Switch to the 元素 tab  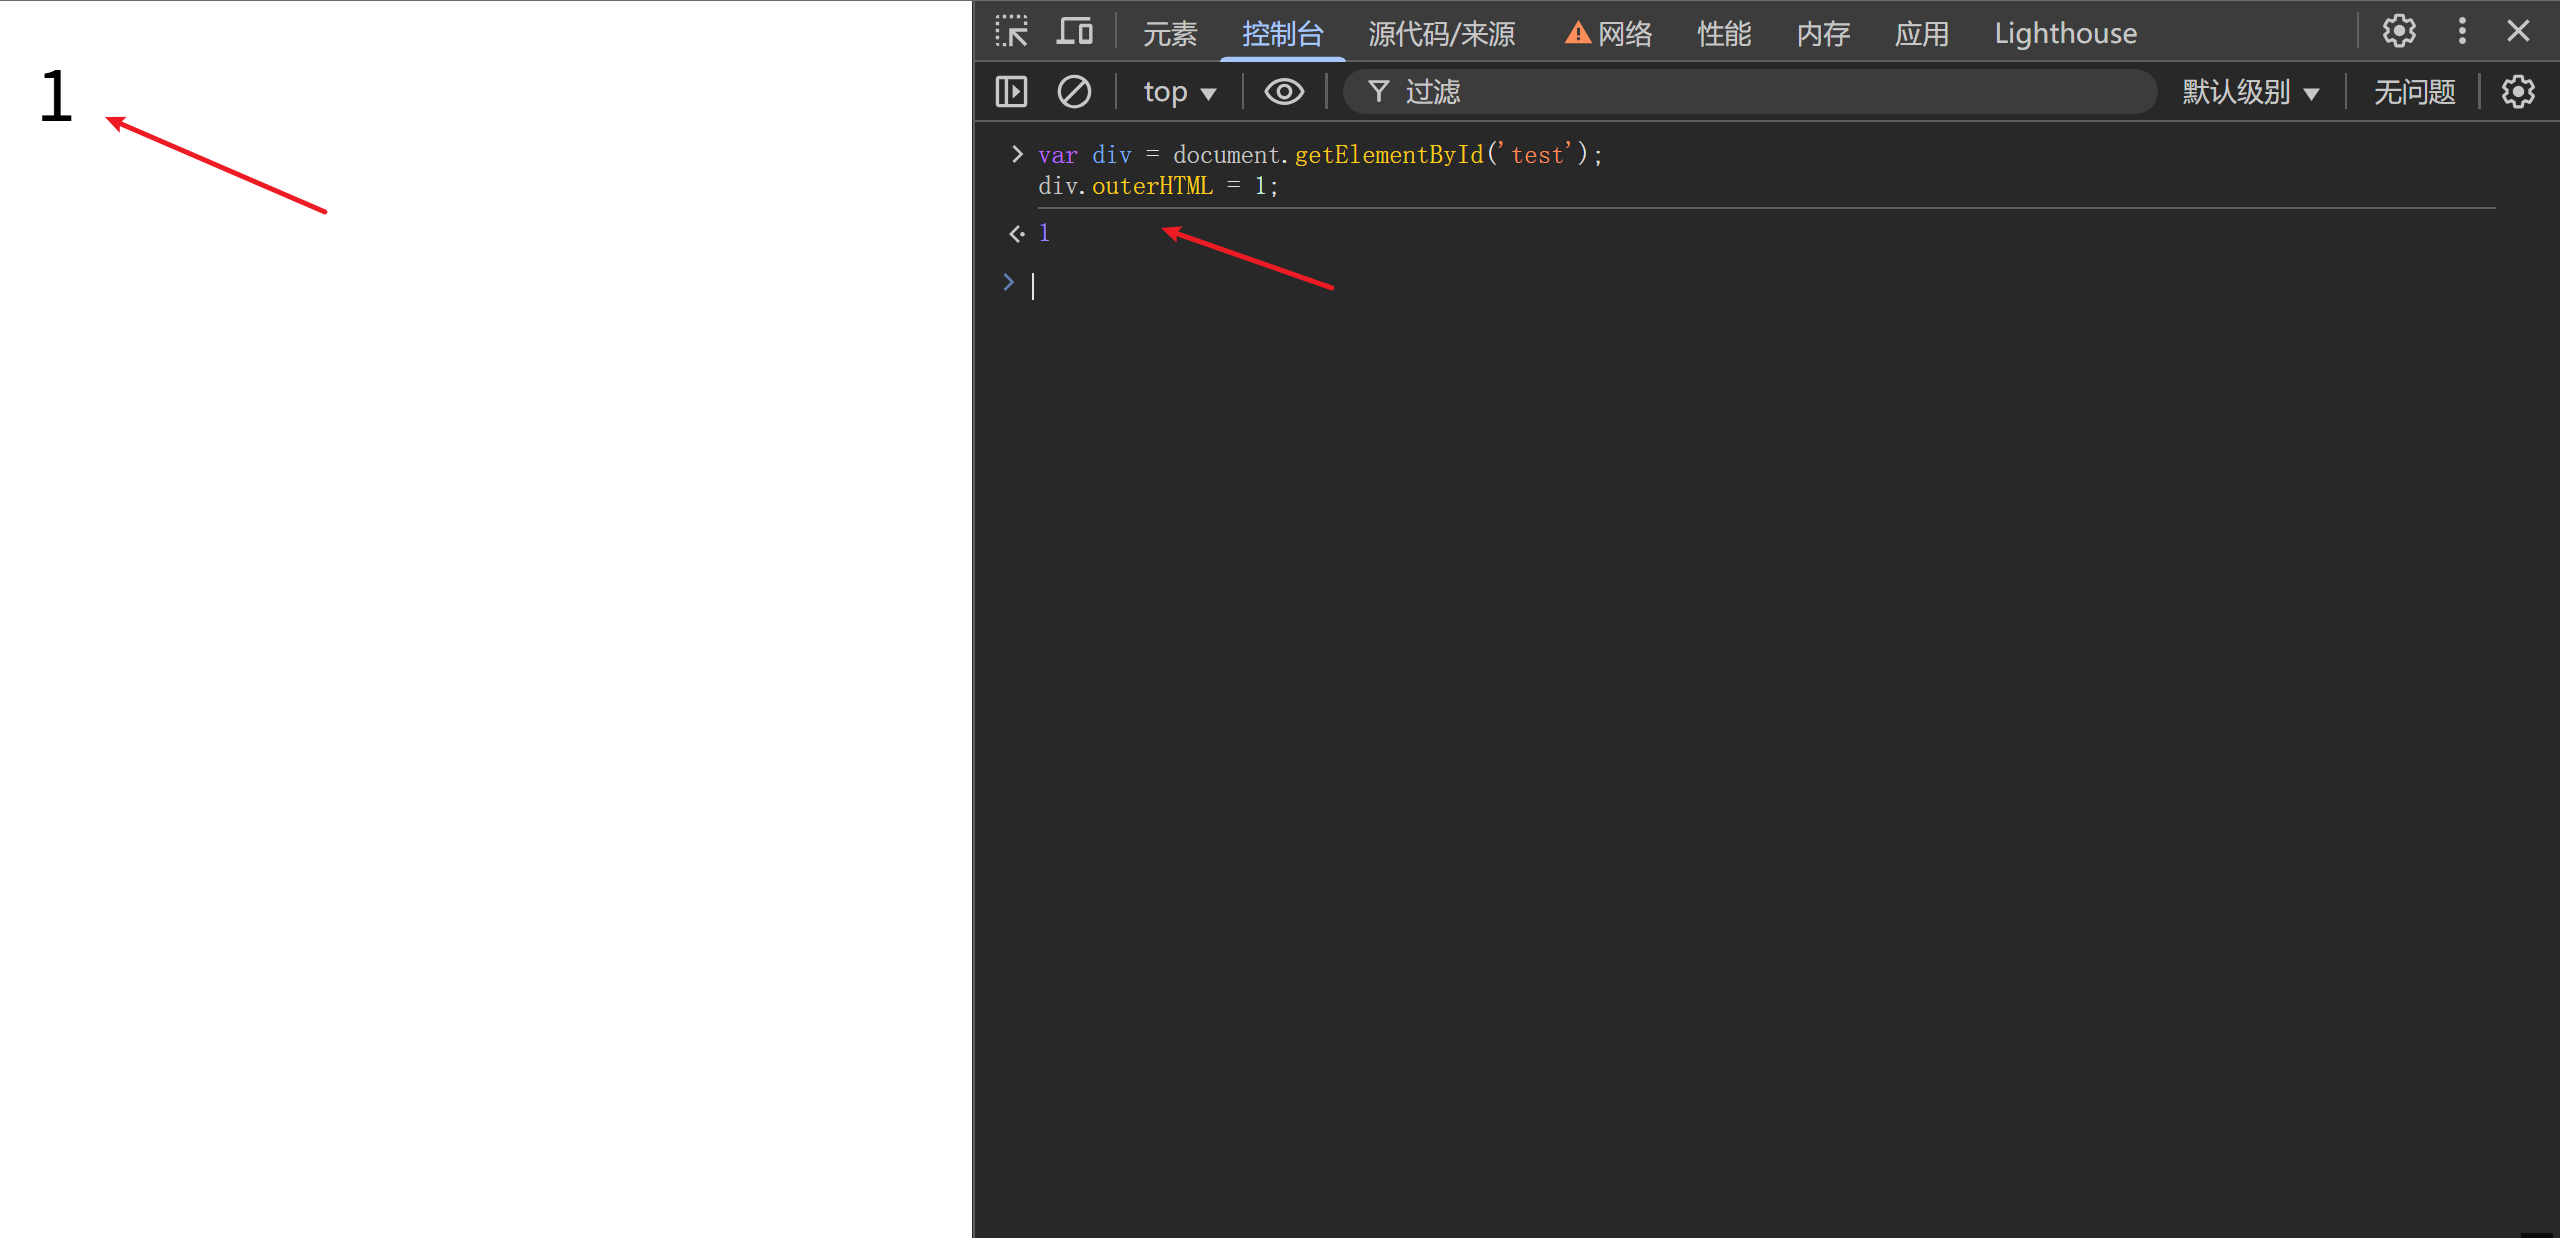(x=1170, y=34)
